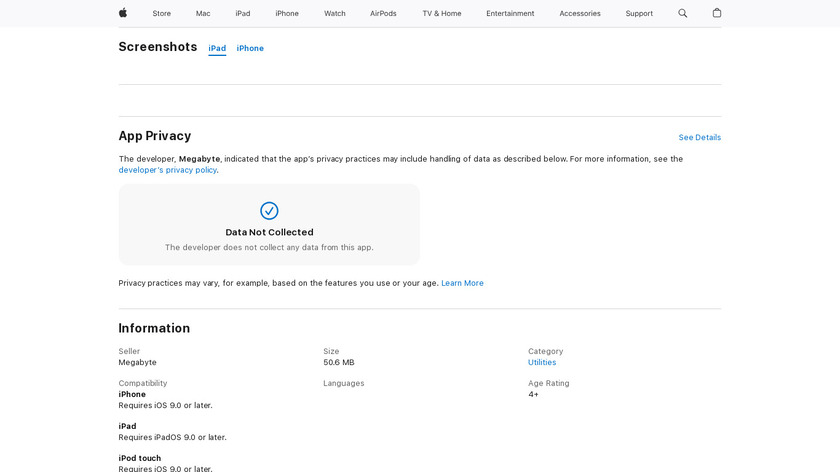Navigate to TV & Home
Image resolution: width=840 pixels, height=472 pixels.
[x=441, y=13]
